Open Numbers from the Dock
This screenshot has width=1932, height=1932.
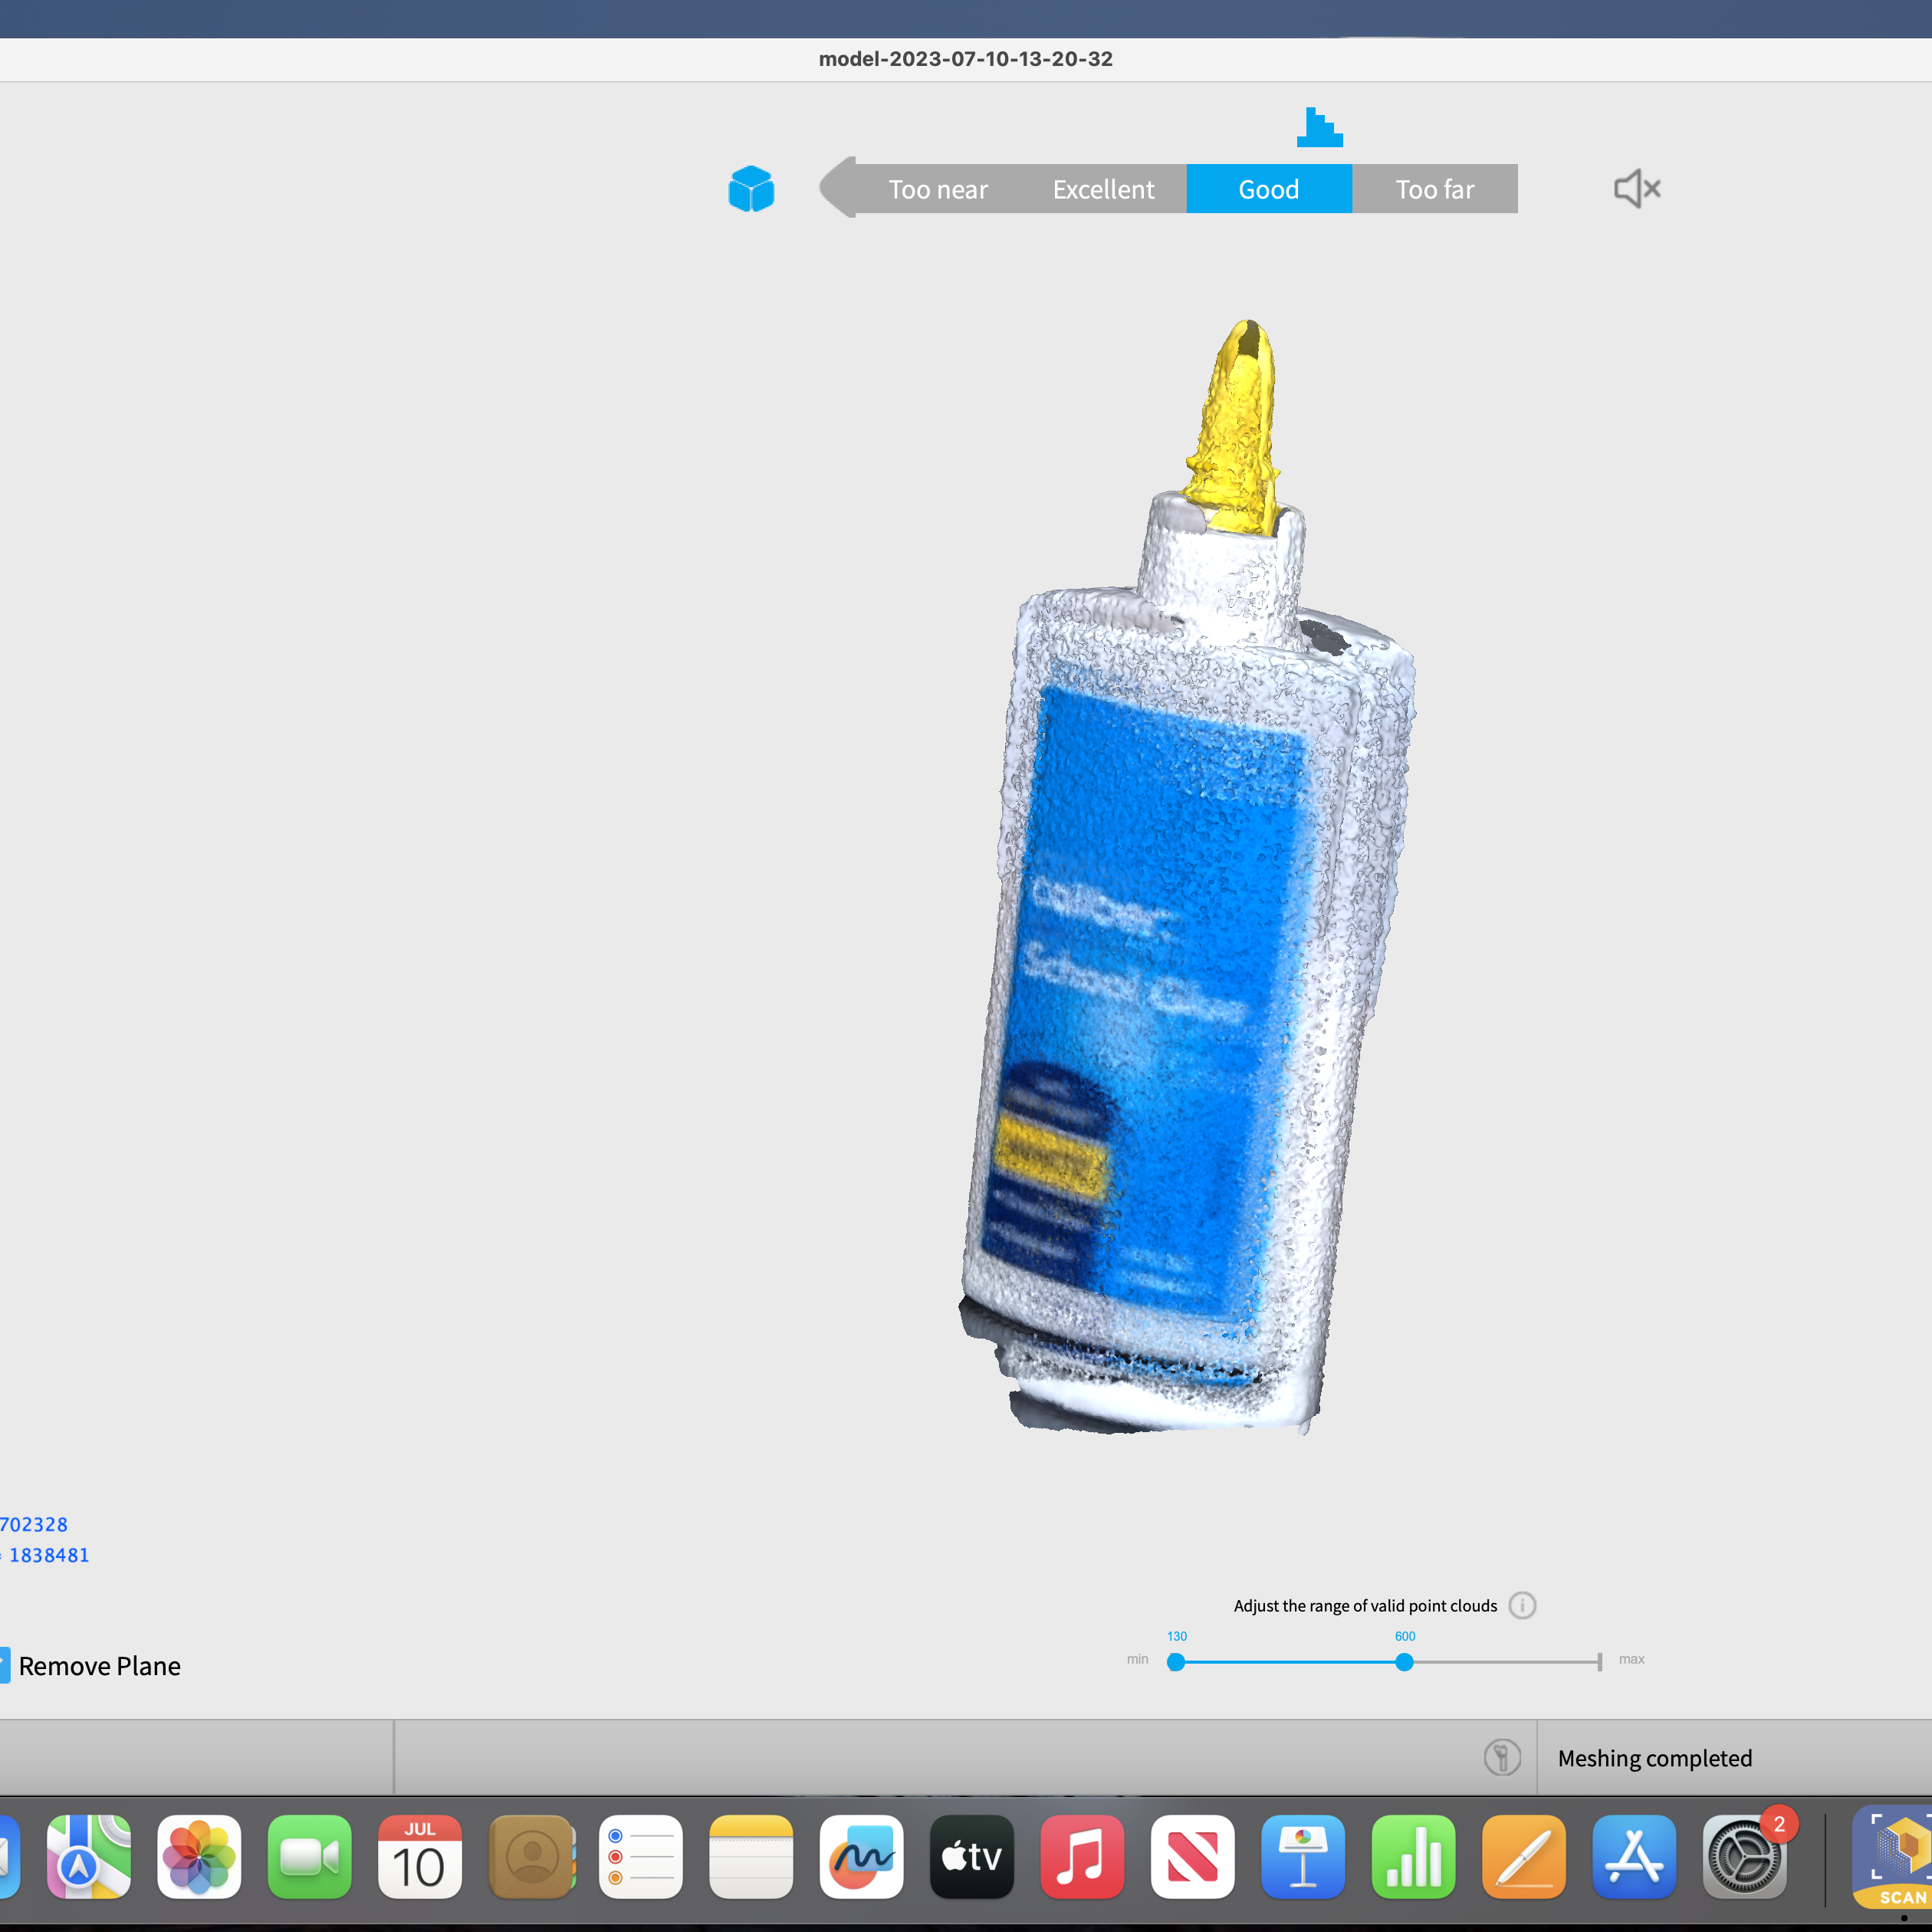pos(1414,1857)
